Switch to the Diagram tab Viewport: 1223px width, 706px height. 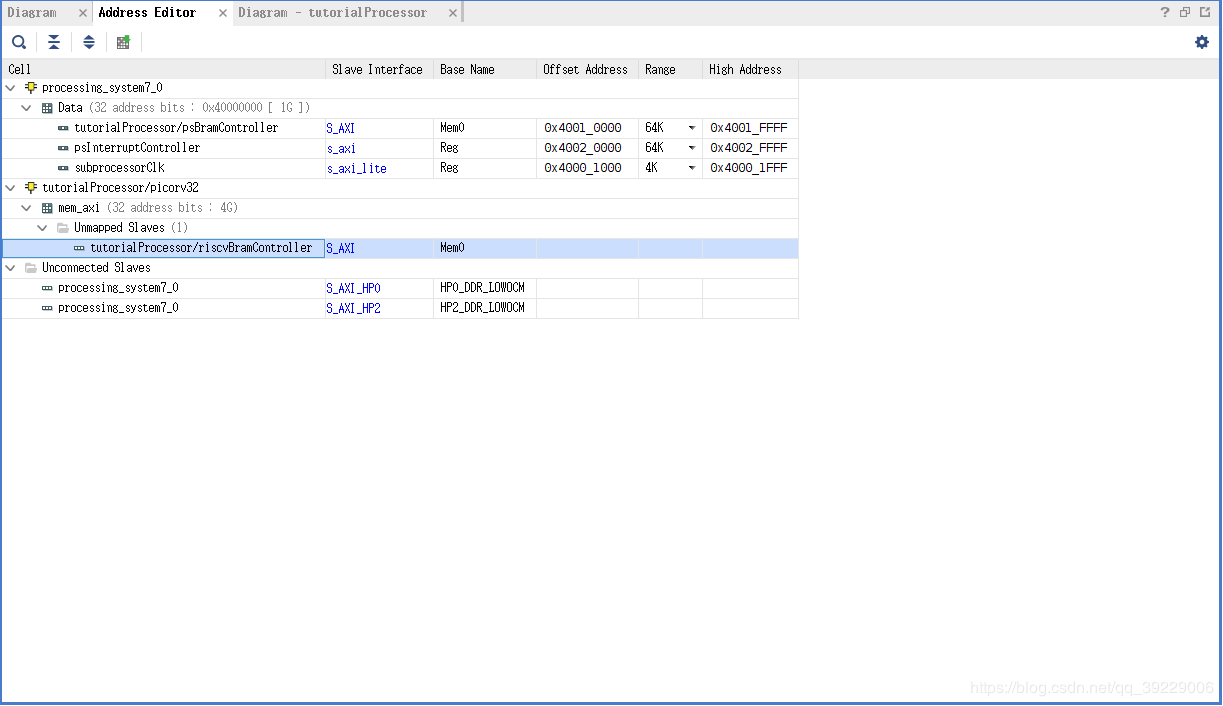click(x=32, y=13)
